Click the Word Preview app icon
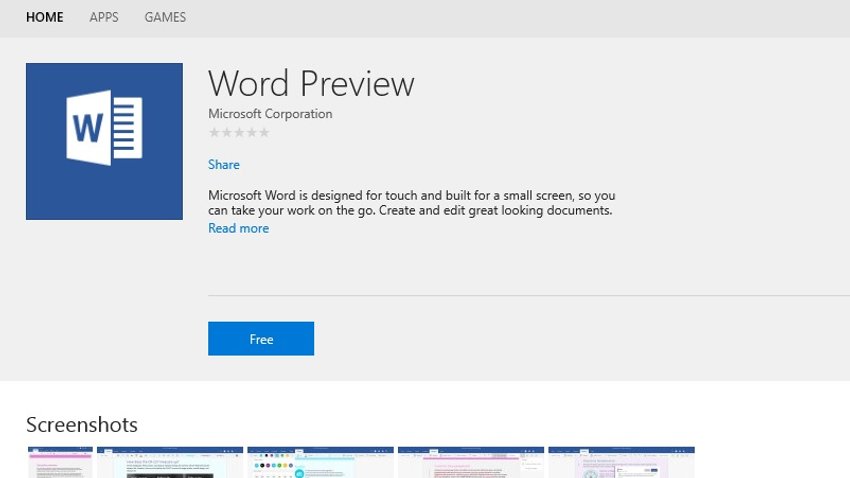 click(x=104, y=141)
